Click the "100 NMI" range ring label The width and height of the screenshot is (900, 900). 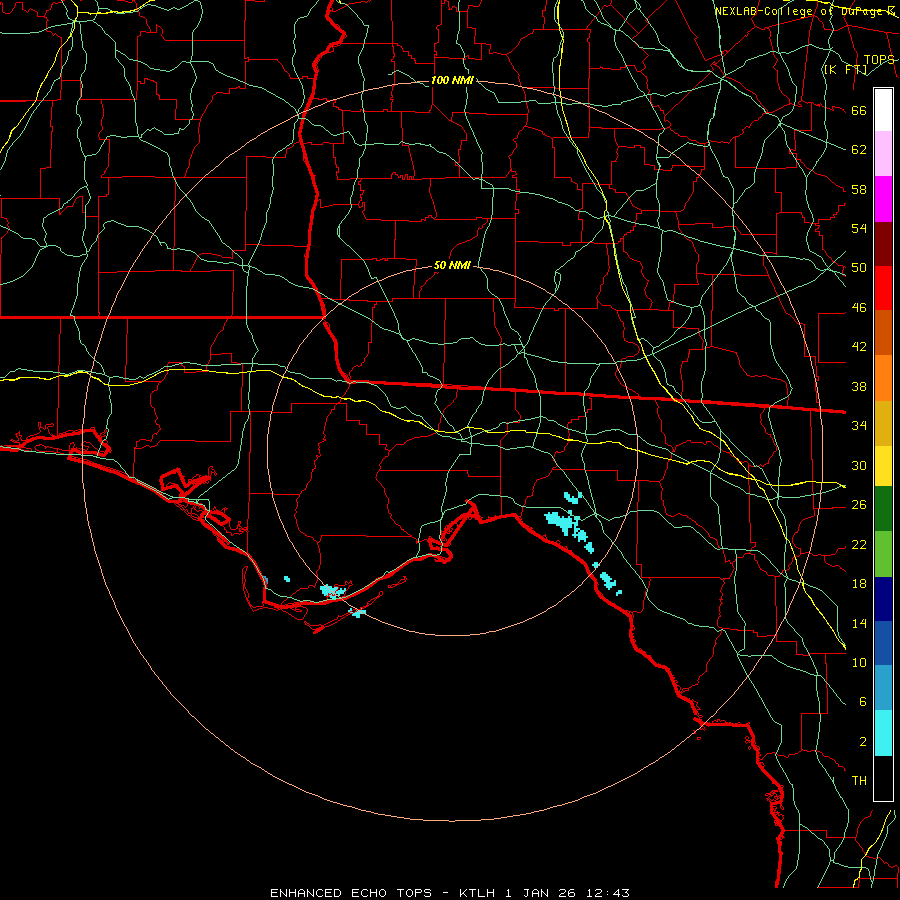(x=452, y=80)
